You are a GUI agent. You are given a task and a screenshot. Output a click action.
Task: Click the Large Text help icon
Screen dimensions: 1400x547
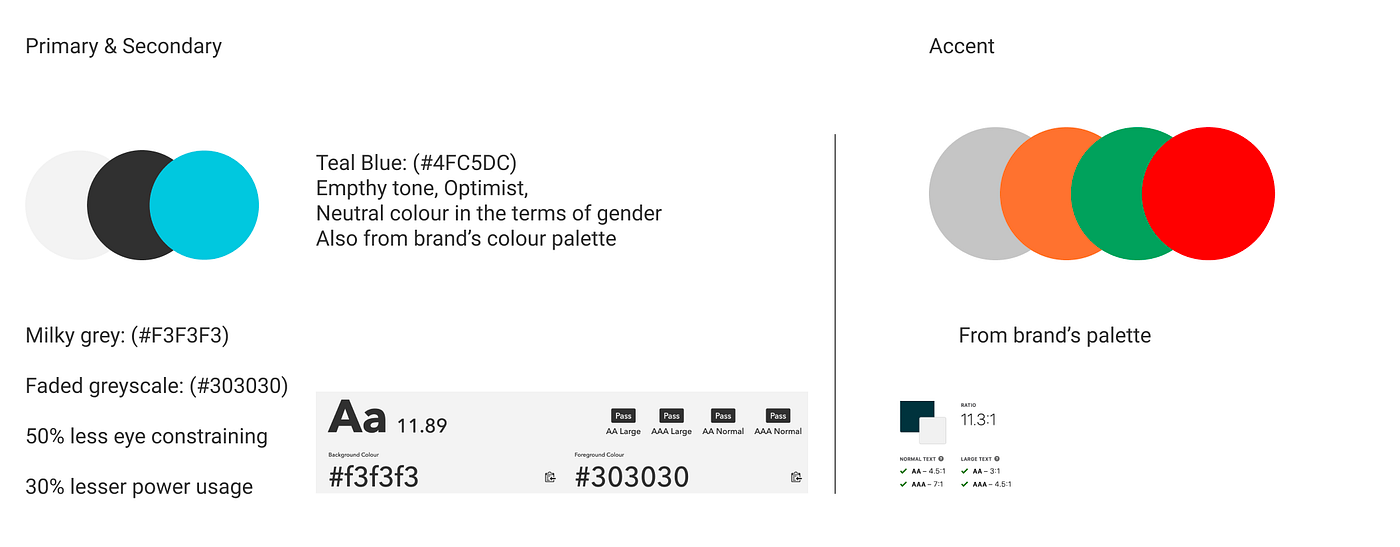pyautogui.click(x=997, y=459)
